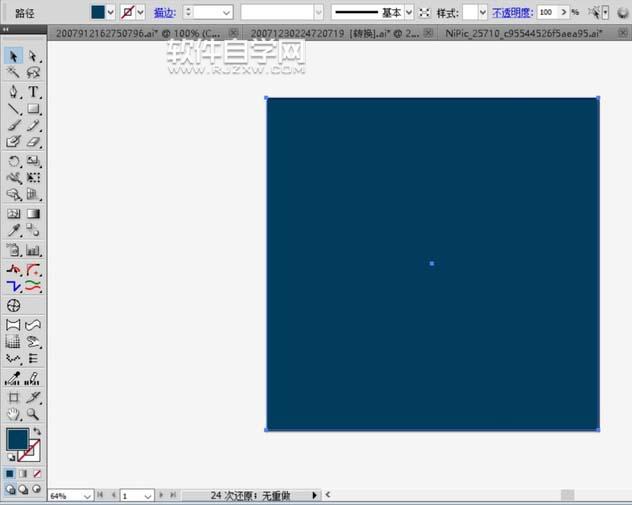
Task: Select the Scale tool
Action: pos(33,161)
